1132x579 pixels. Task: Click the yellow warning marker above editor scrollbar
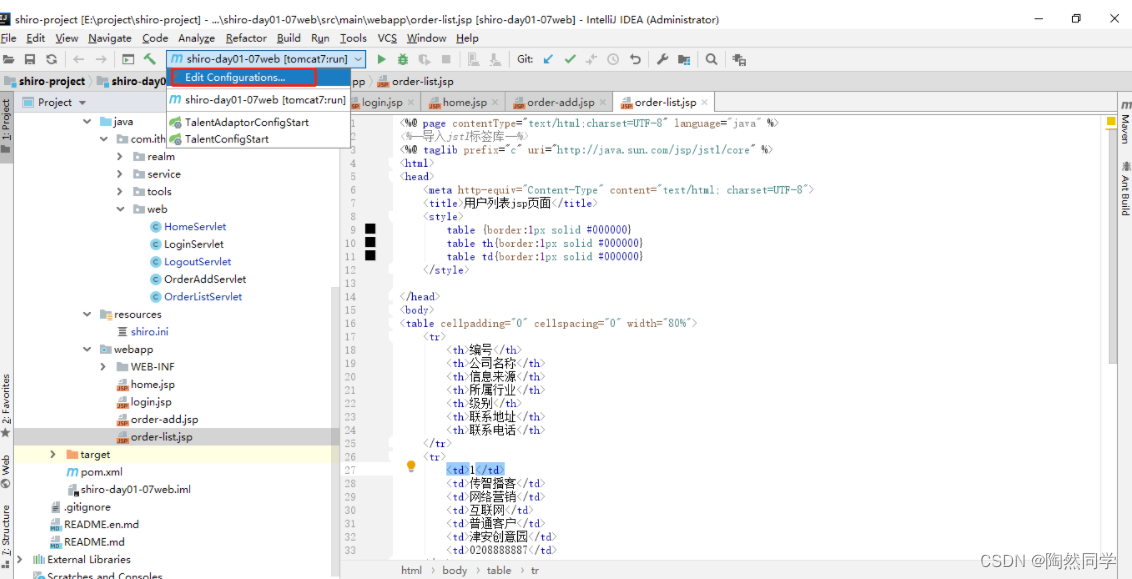[x=1111, y=121]
